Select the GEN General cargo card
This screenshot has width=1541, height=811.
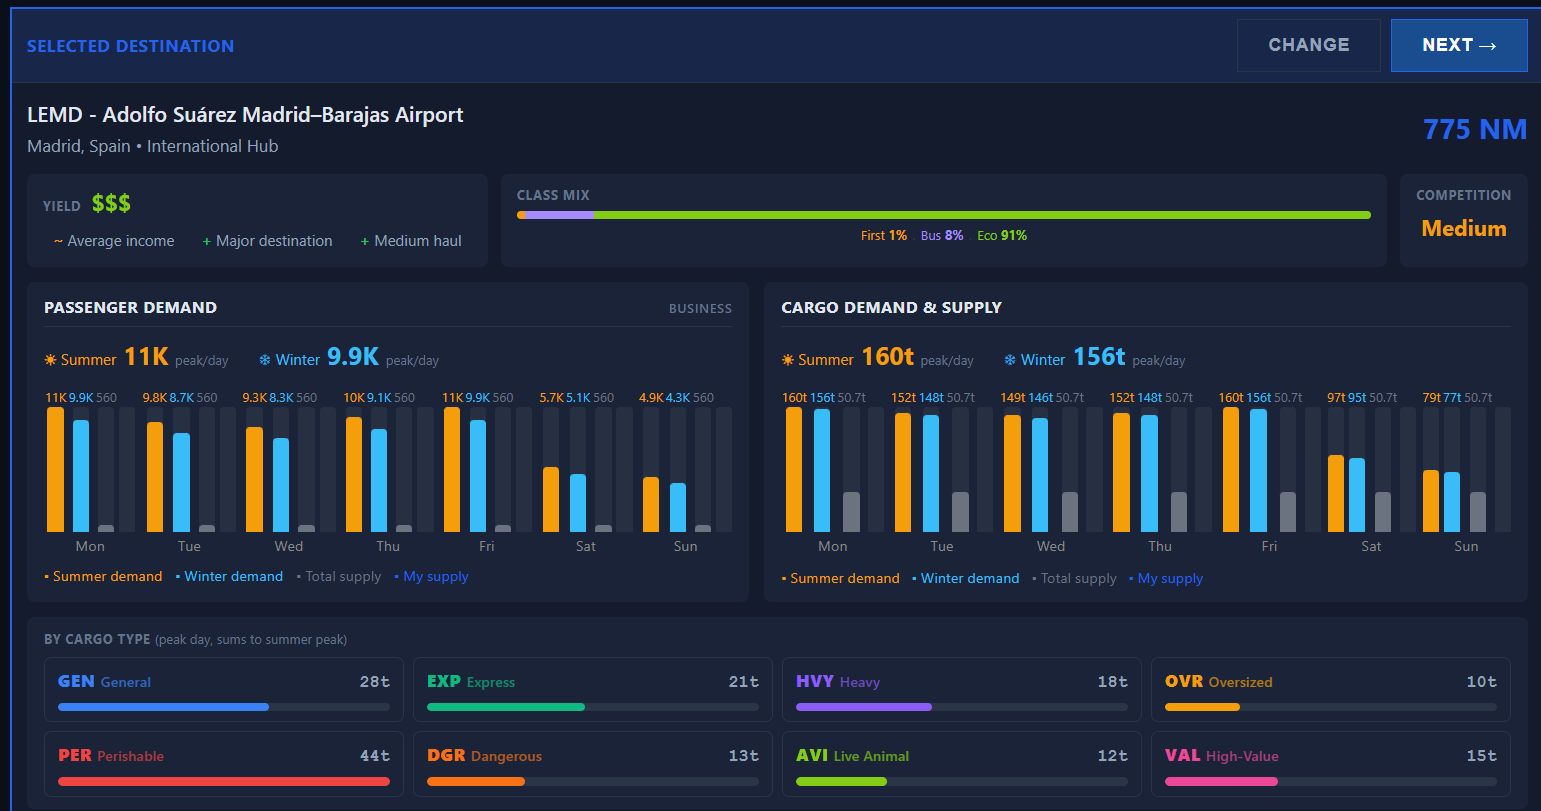(224, 689)
